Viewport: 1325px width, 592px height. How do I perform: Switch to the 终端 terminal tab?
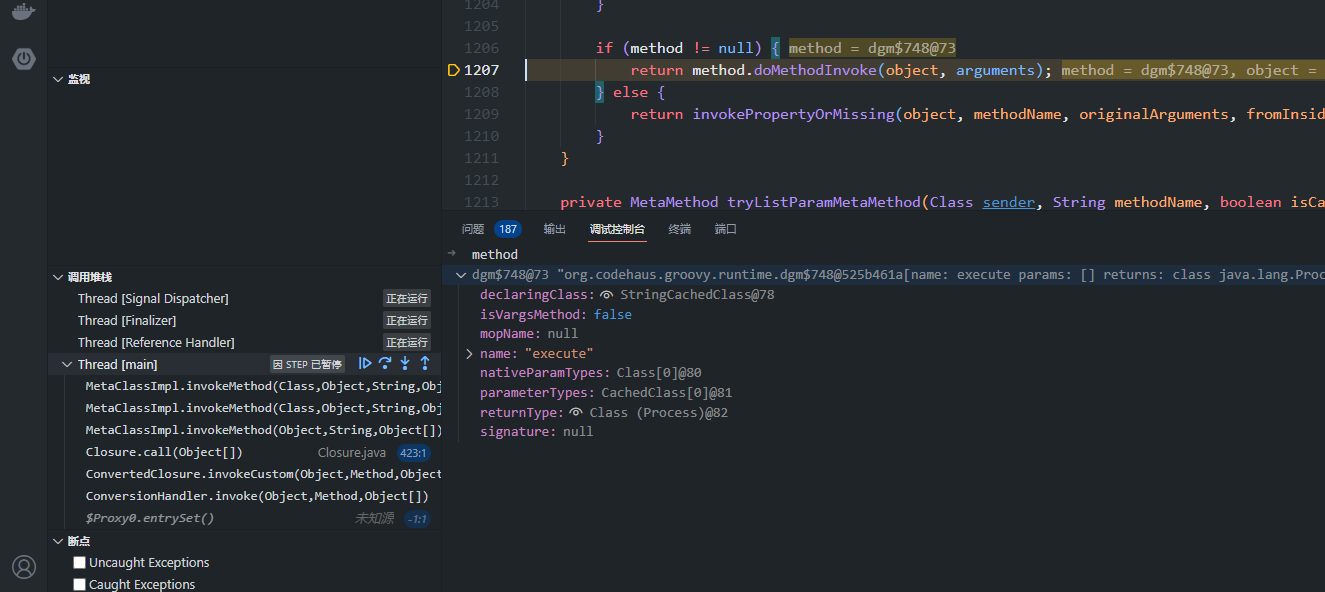(679, 229)
